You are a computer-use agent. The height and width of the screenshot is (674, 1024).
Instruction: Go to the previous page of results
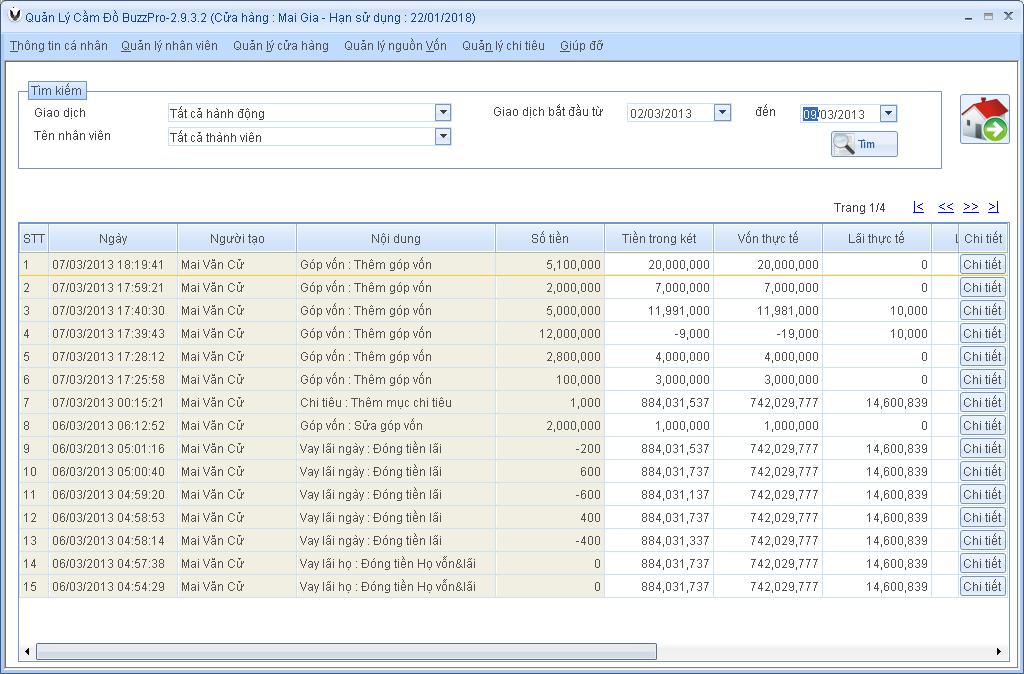[x=946, y=207]
